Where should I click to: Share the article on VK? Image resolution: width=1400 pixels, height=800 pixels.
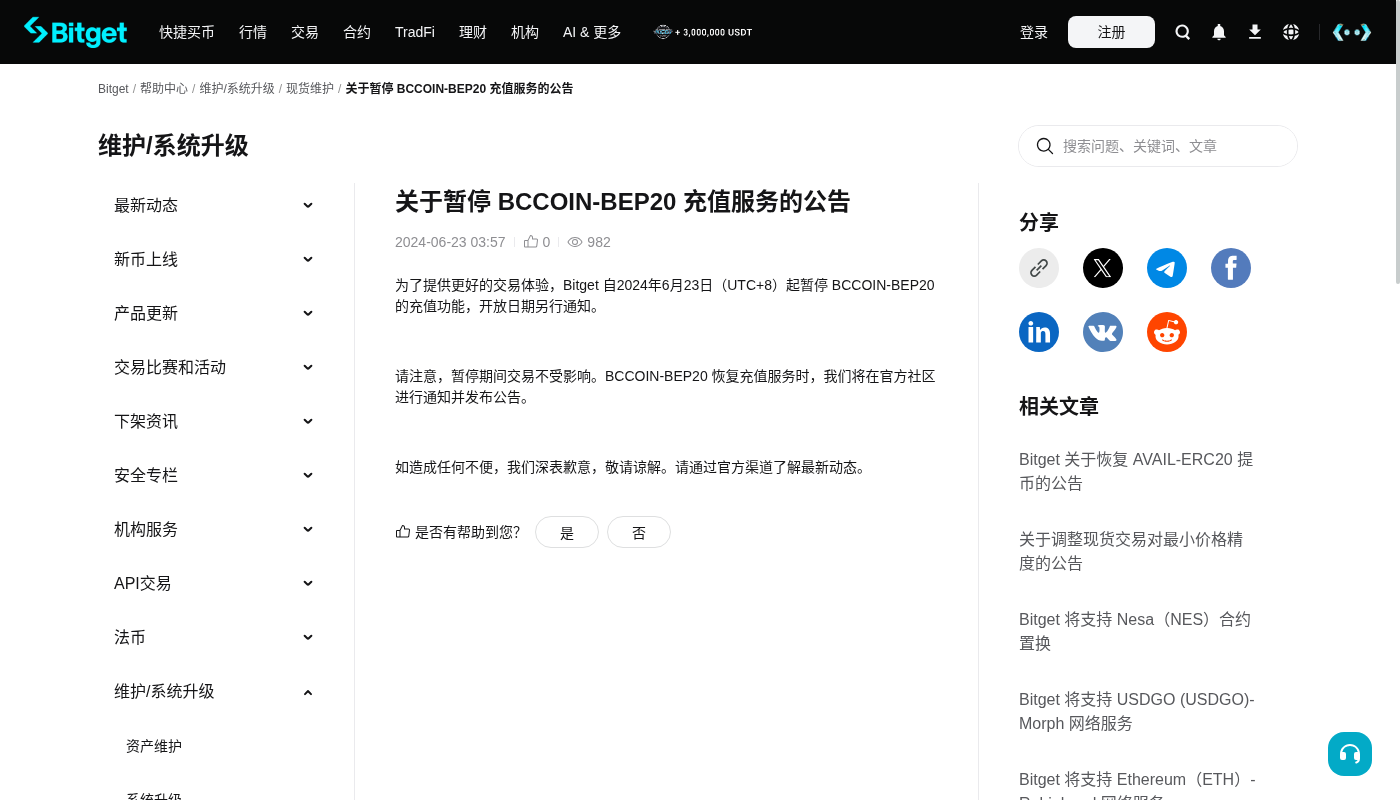coord(1103,332)
